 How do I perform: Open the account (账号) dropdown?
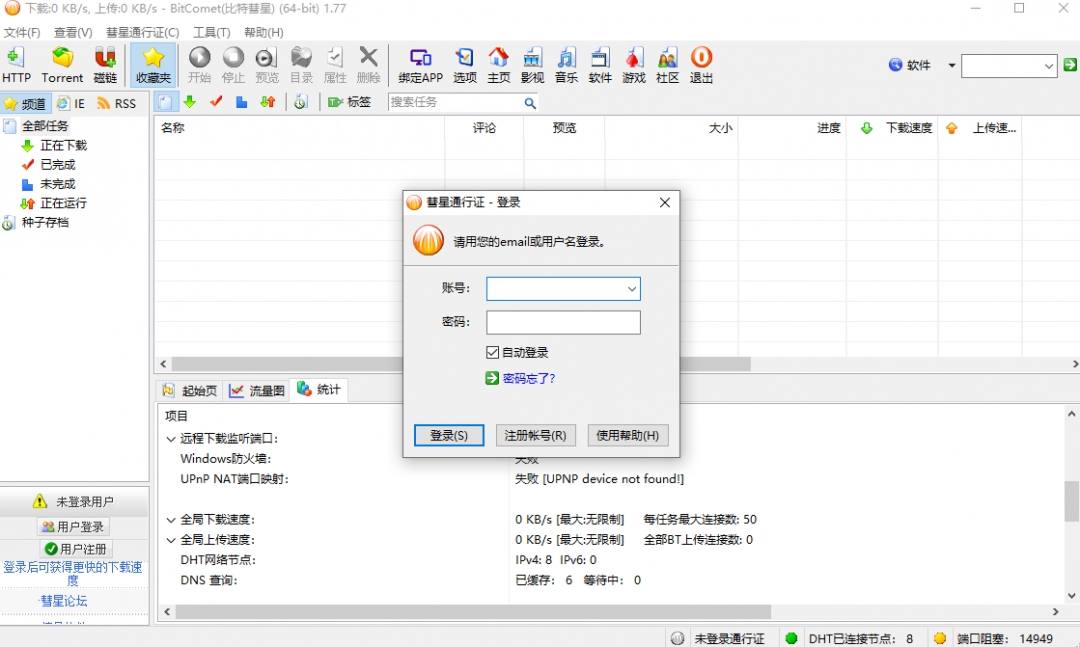[x=631, y=289]
